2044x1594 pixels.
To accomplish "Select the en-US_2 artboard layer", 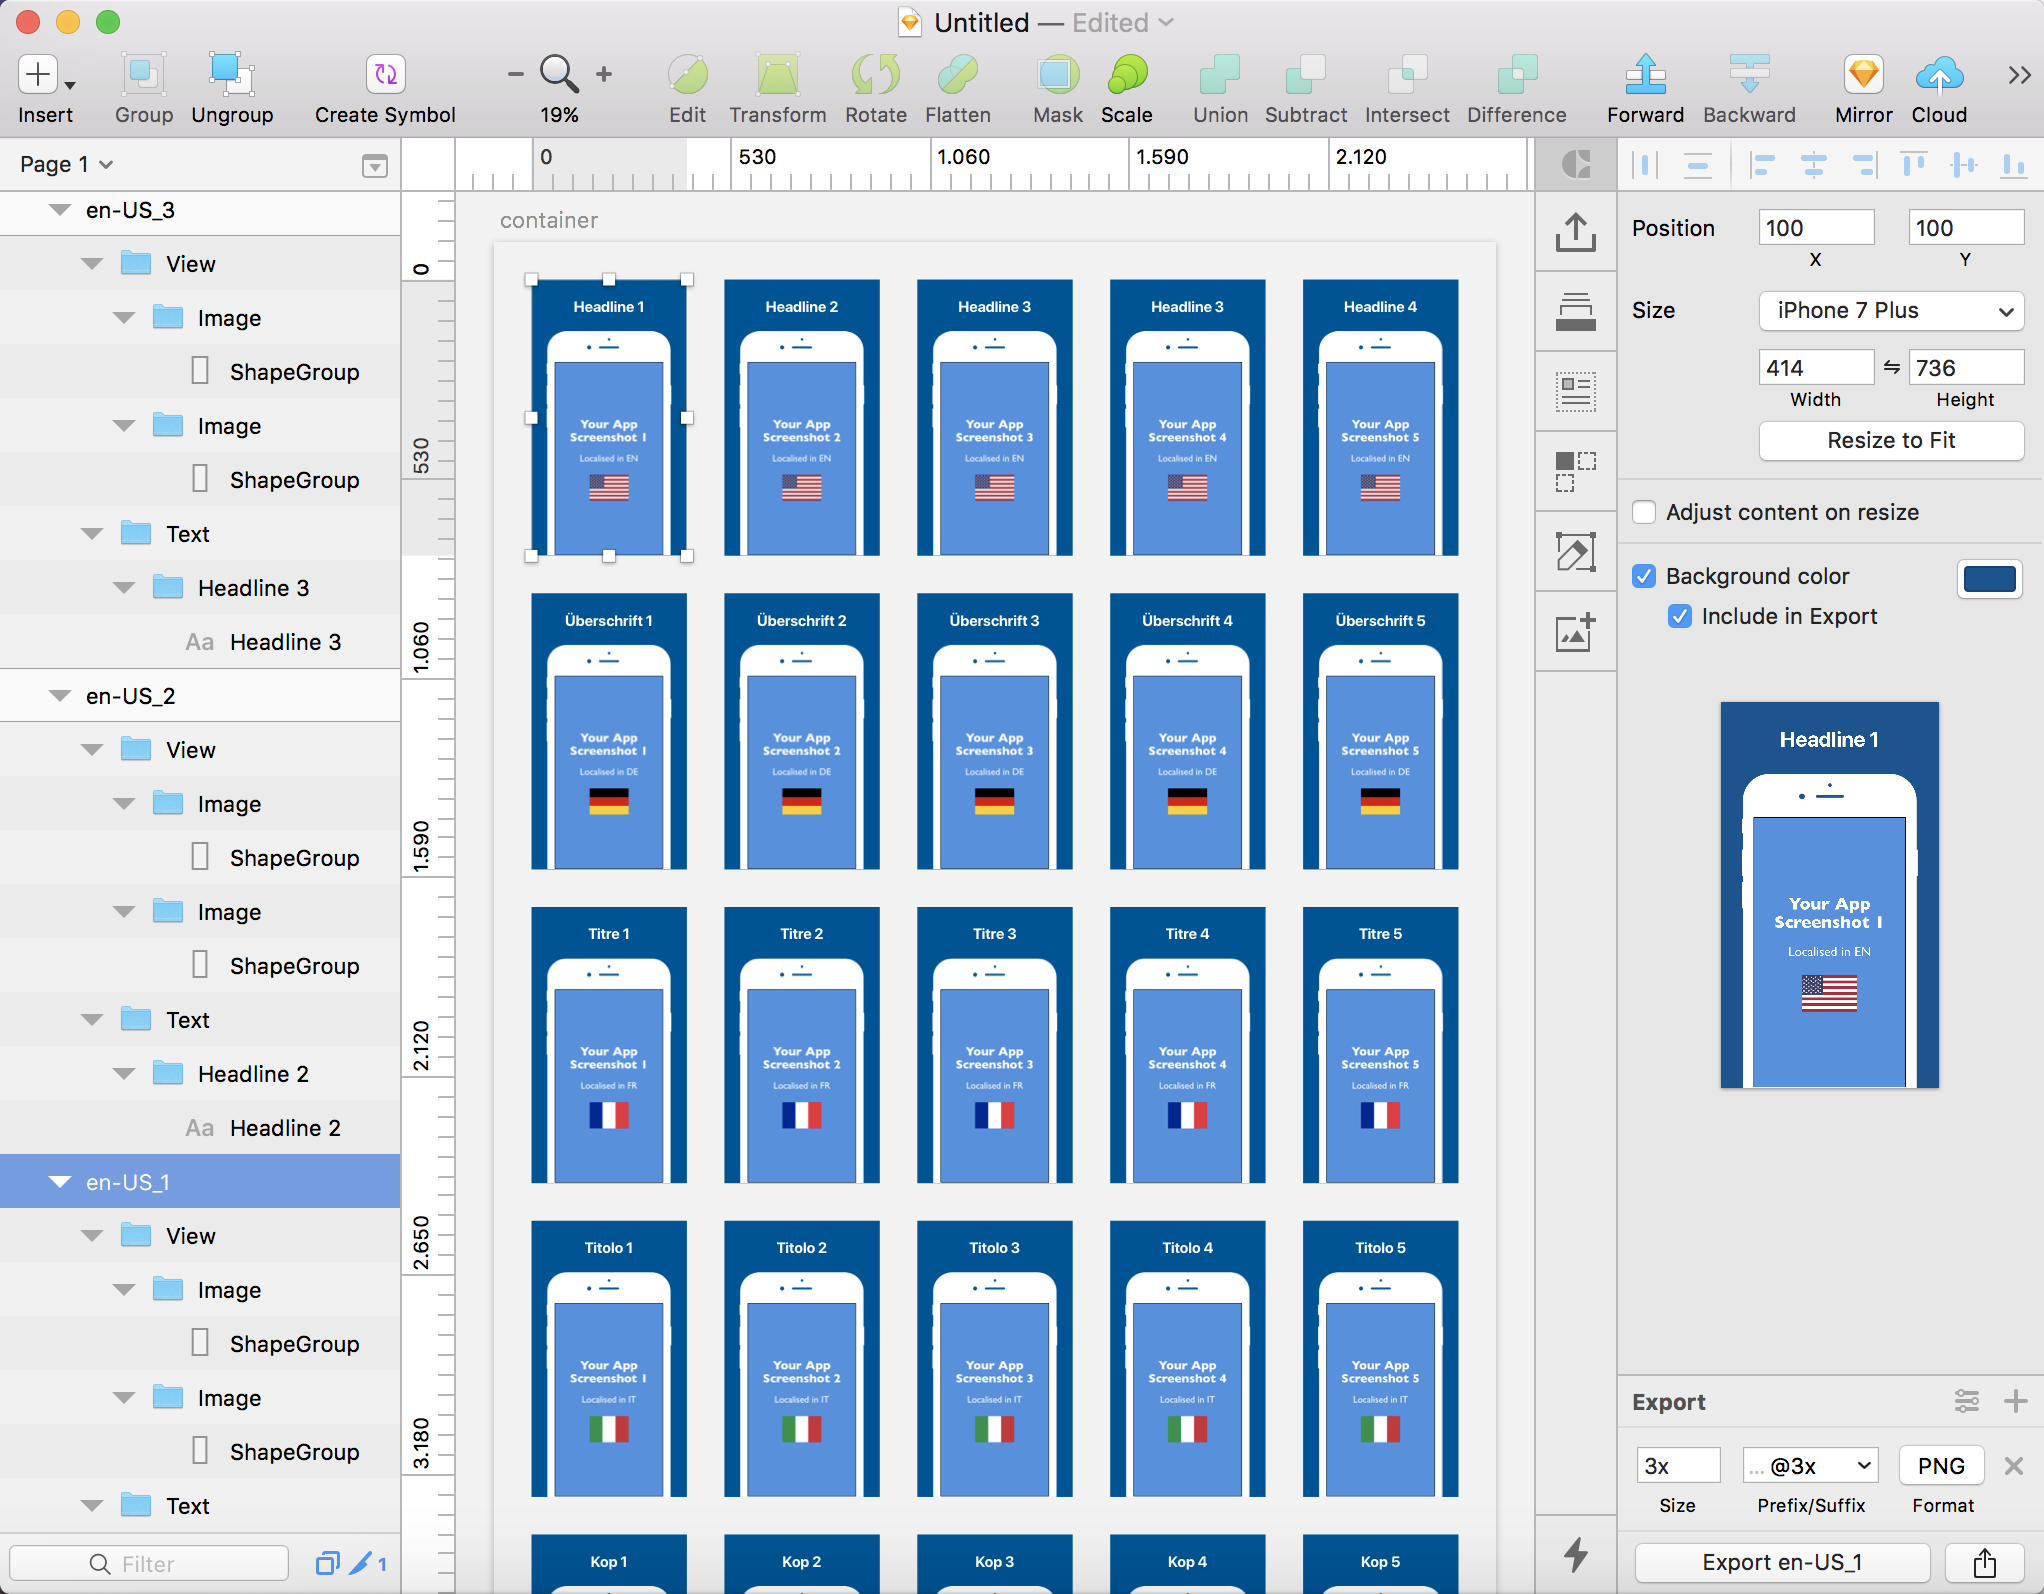I will pyautogui.click(x=130, y=696).
